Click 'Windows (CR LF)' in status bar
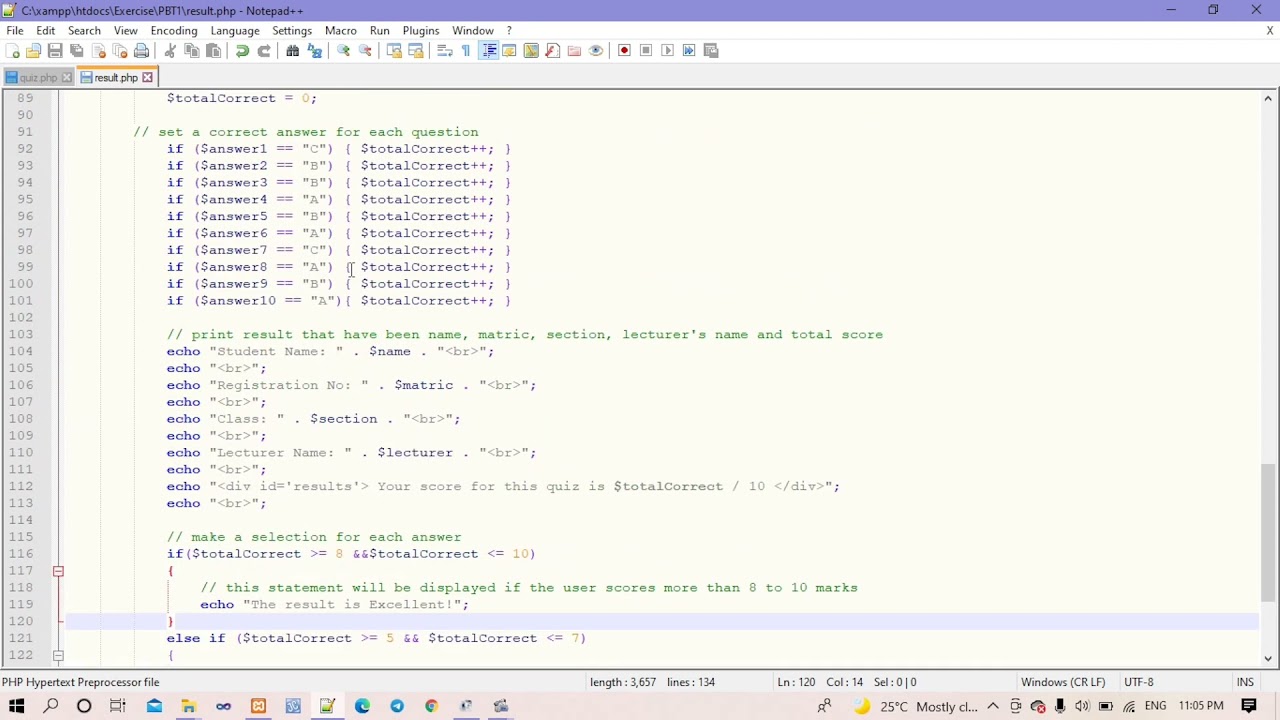 (1063, 682)
